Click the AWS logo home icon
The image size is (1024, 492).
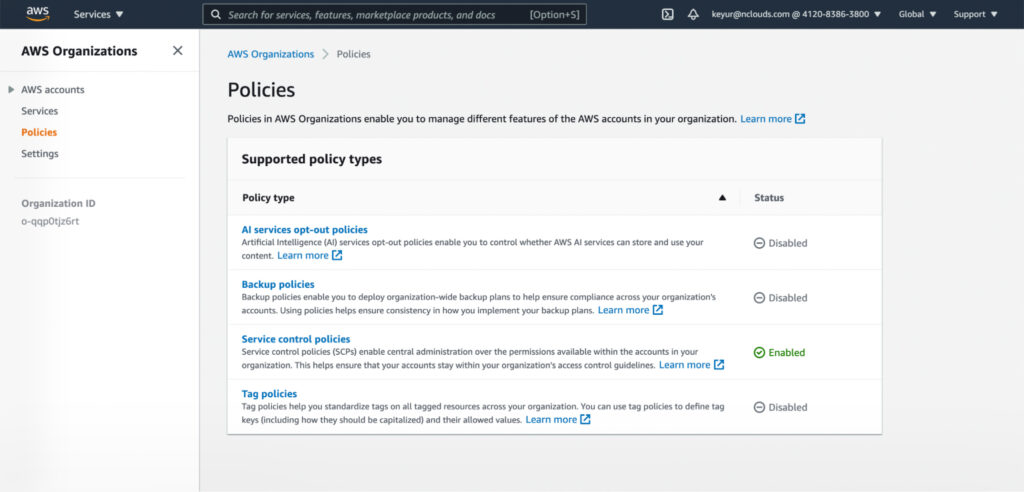click(37, 14)
